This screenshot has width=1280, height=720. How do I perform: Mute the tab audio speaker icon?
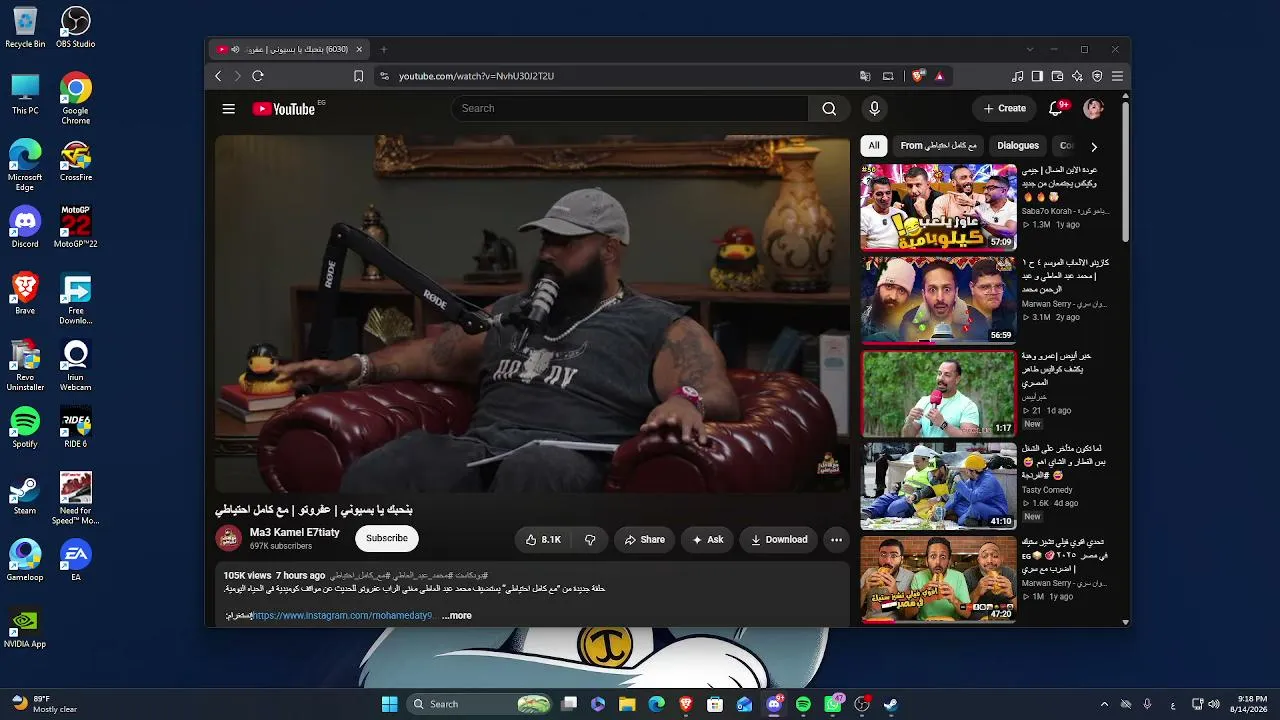pyautogui.click(x=235, y=49)
